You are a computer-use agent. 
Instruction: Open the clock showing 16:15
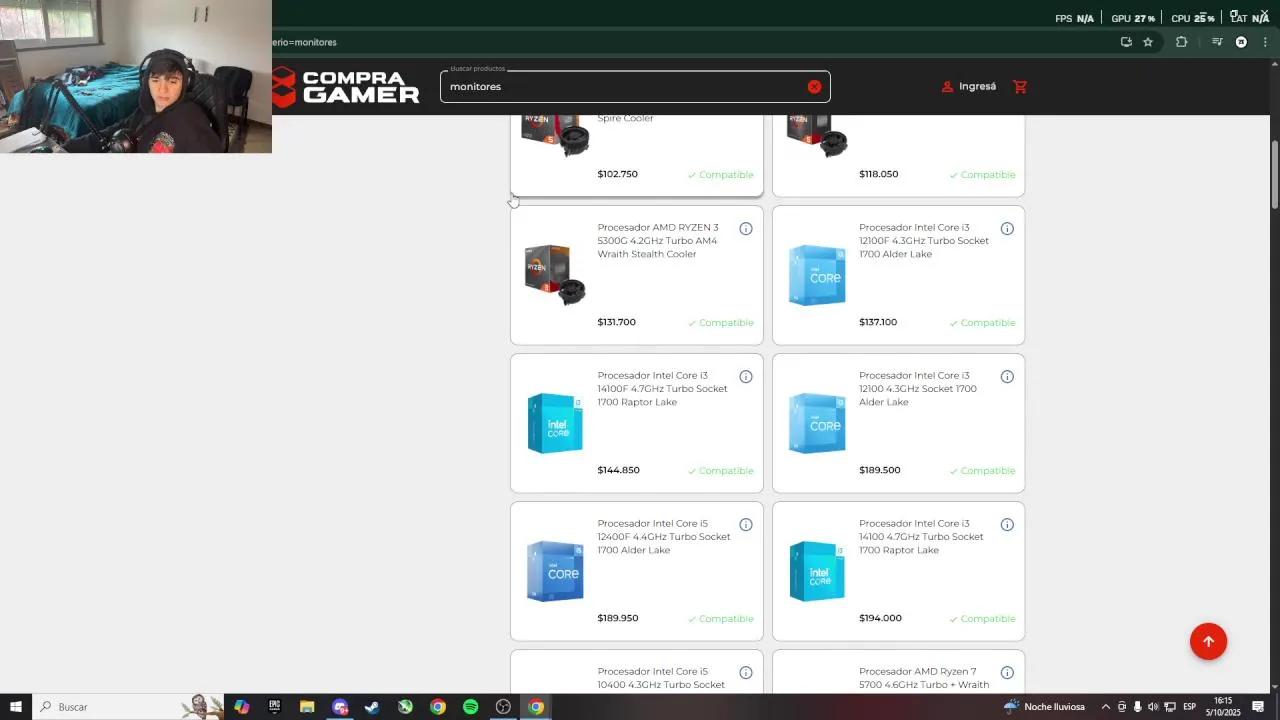click(1222, 707)
